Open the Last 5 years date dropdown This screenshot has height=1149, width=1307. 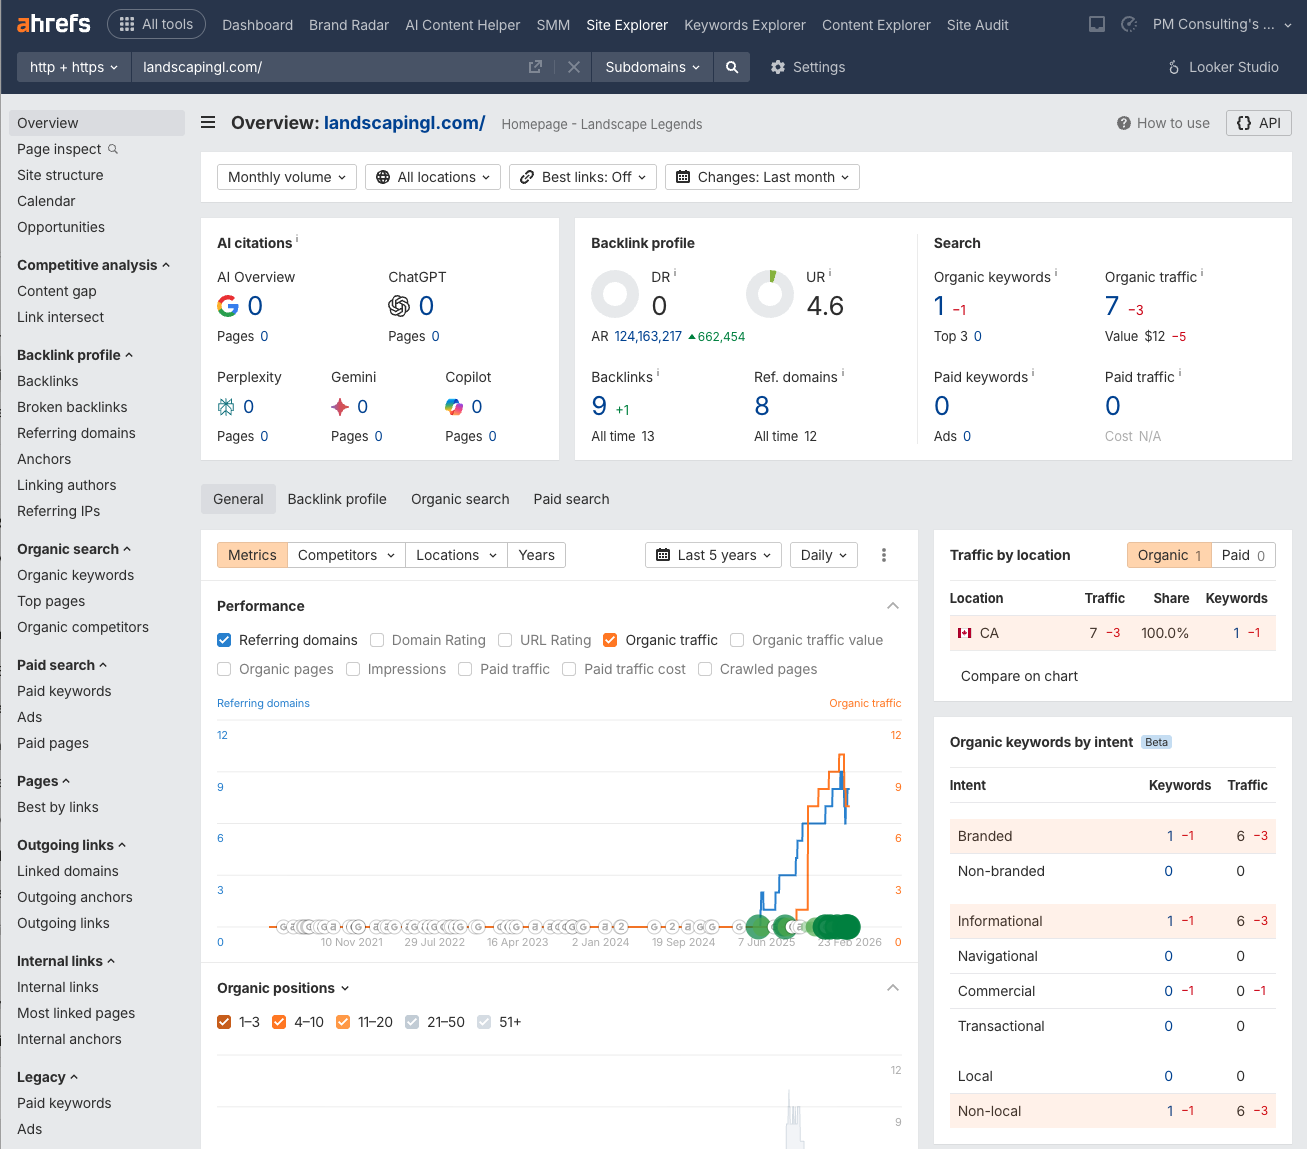(x=713, y=555)
